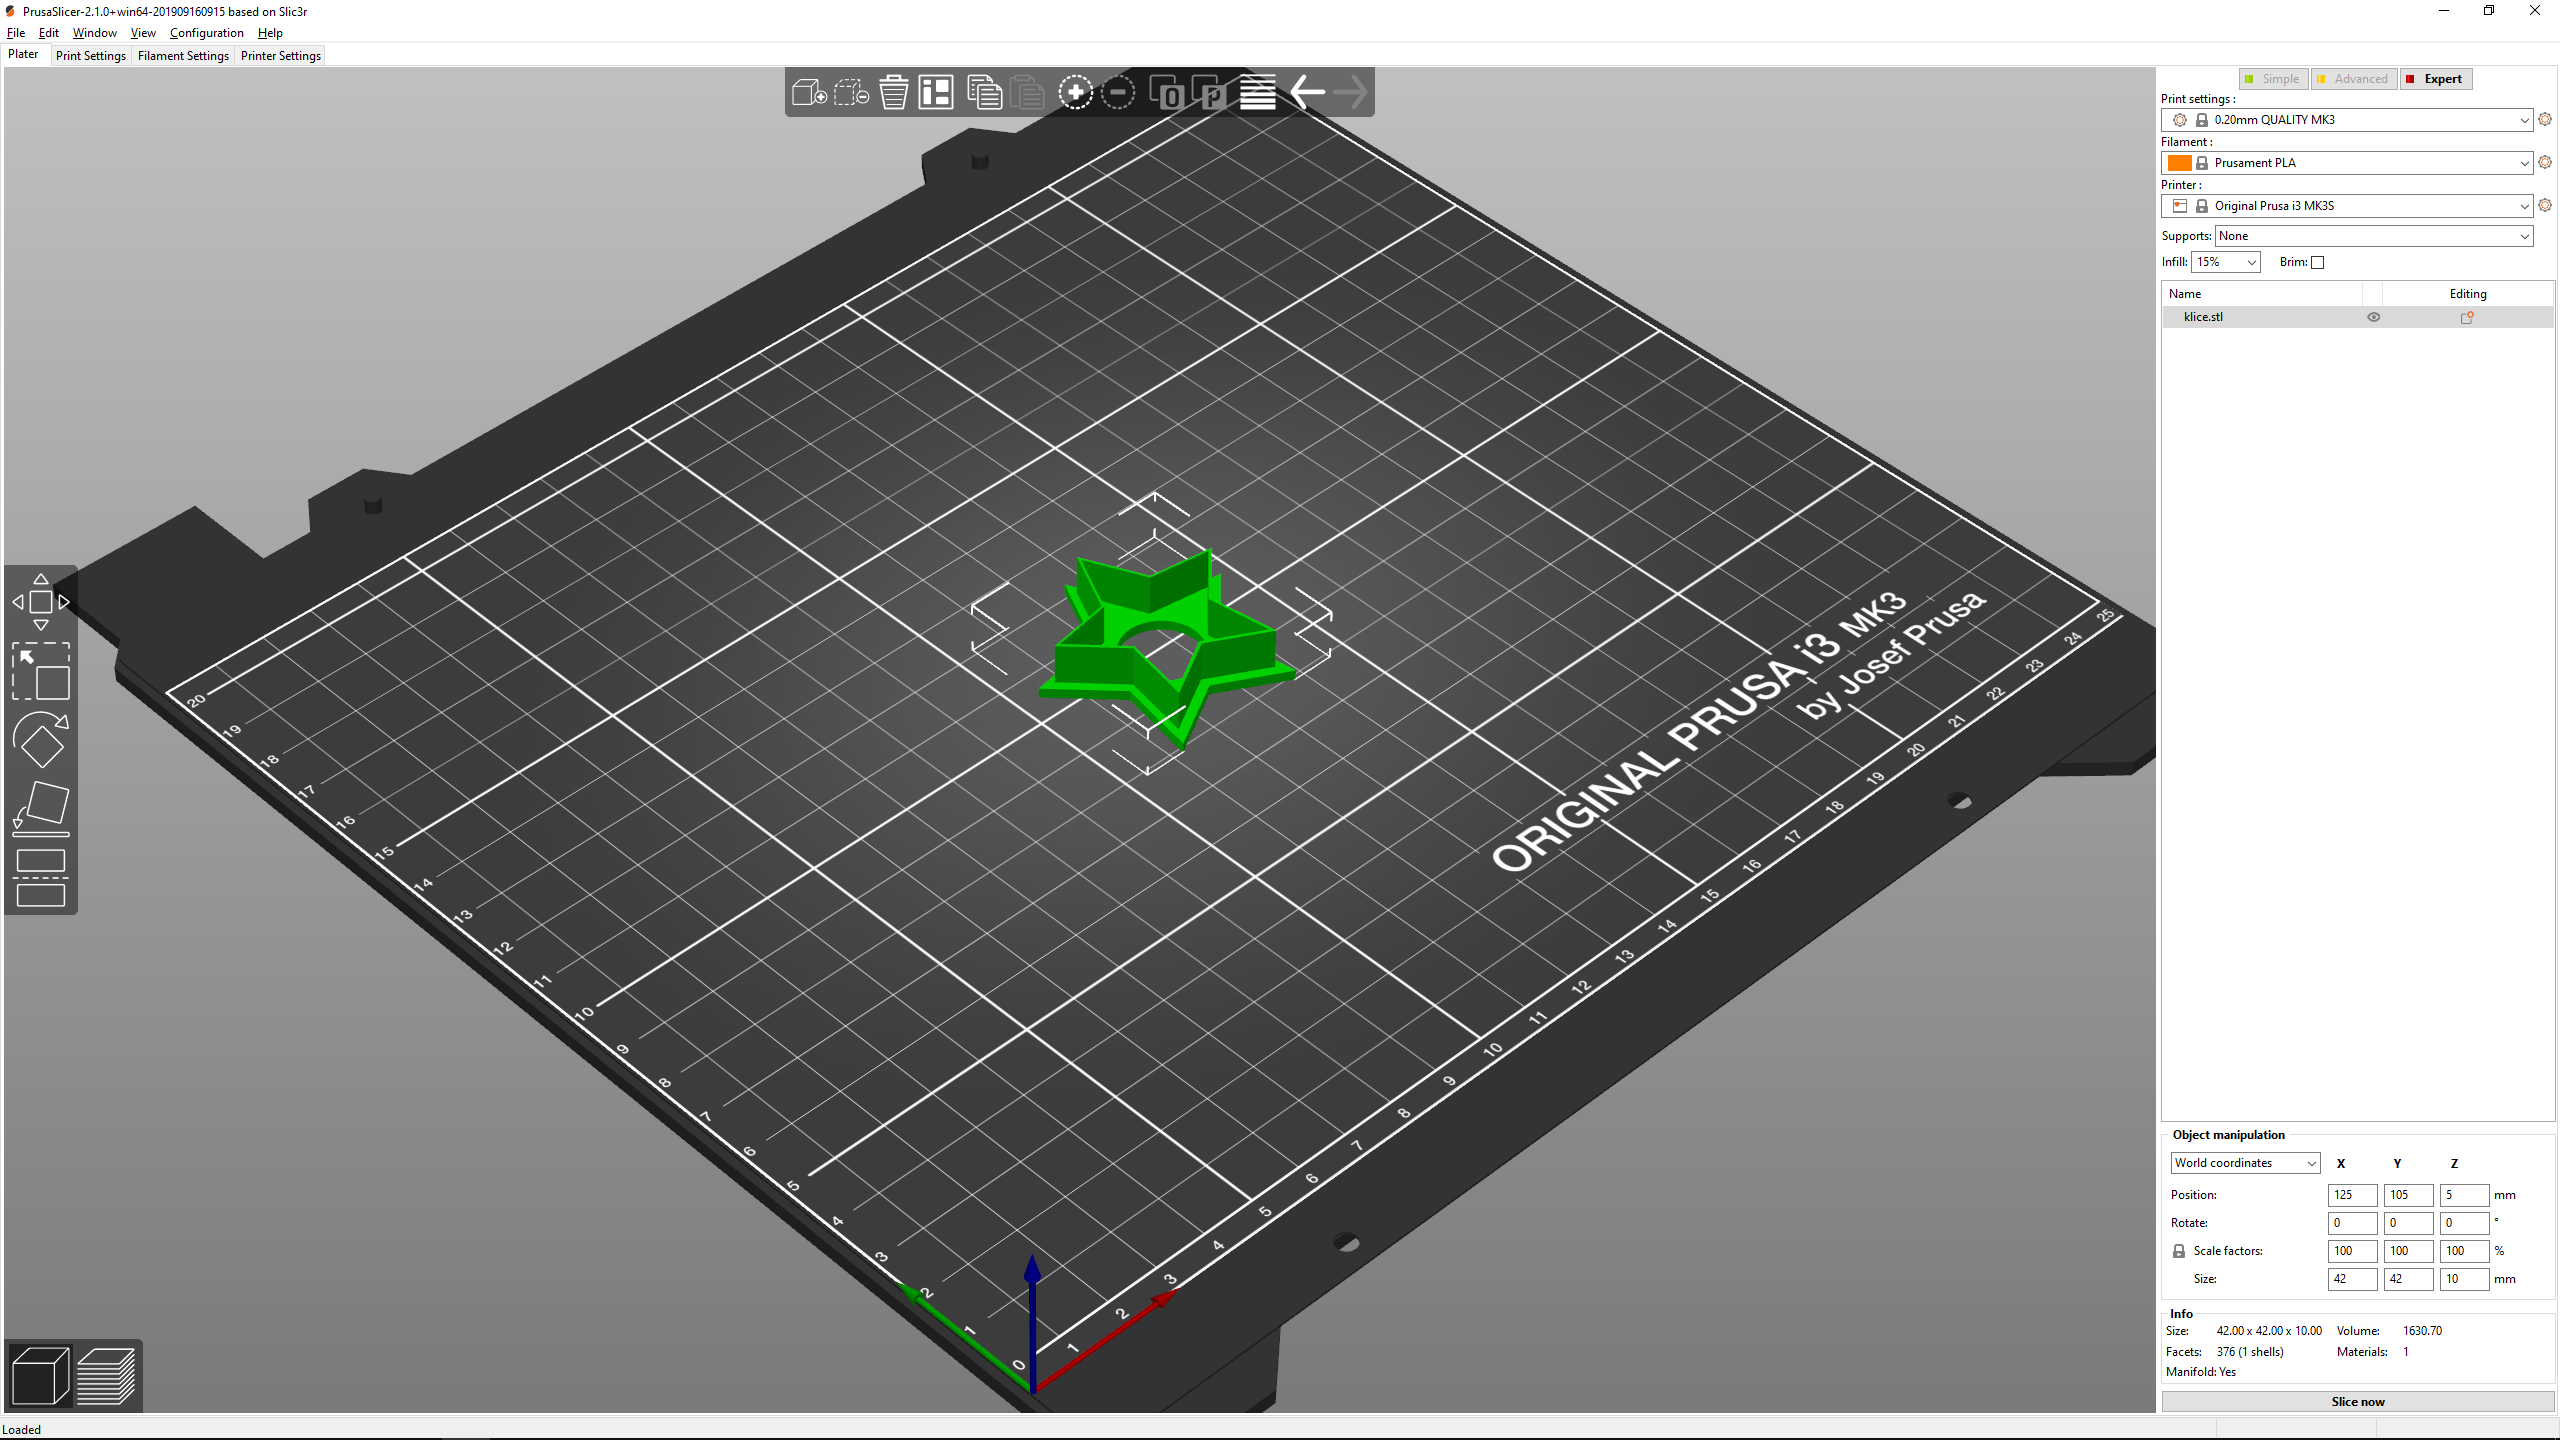Click the slice layers preview icon
The height and width of the screenshot is (1440, 2560).
[x=102, y=1375]
